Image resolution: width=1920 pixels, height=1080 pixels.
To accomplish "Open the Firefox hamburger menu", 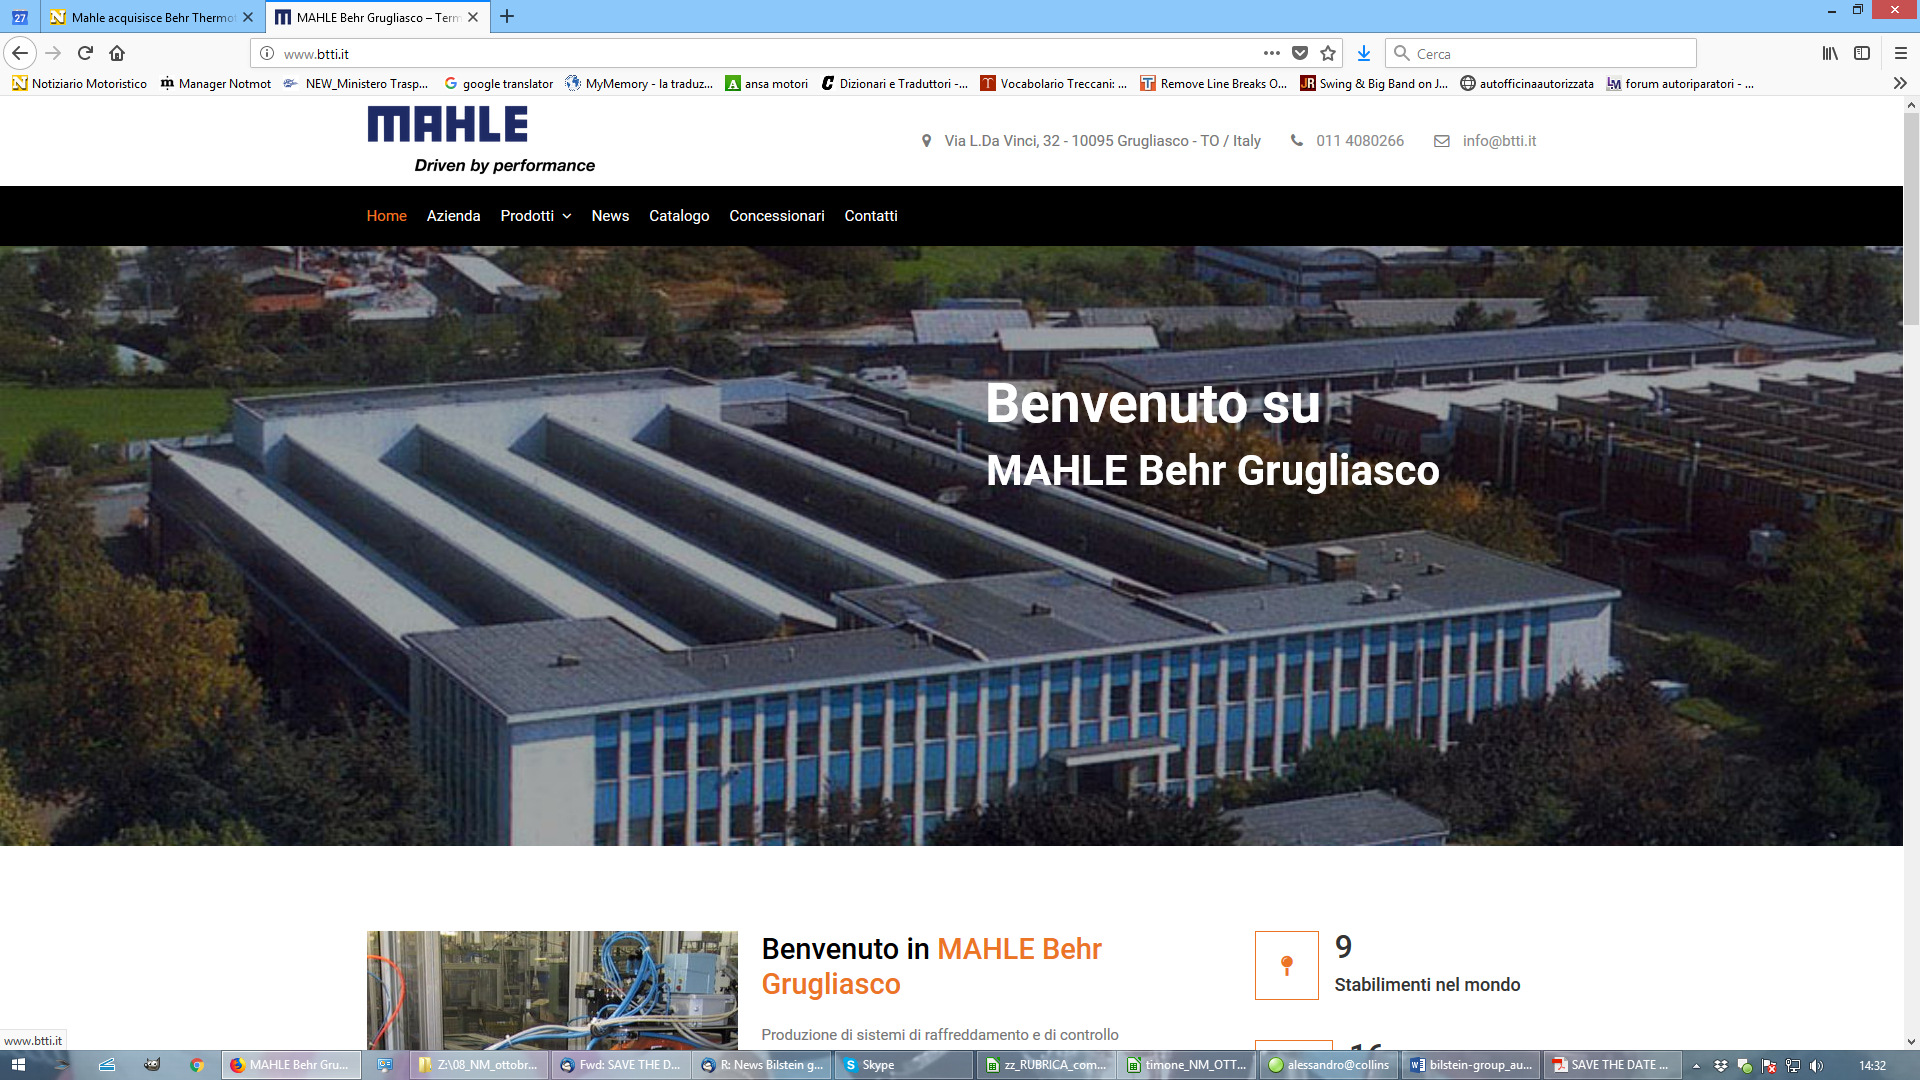I will (1900, 53).
